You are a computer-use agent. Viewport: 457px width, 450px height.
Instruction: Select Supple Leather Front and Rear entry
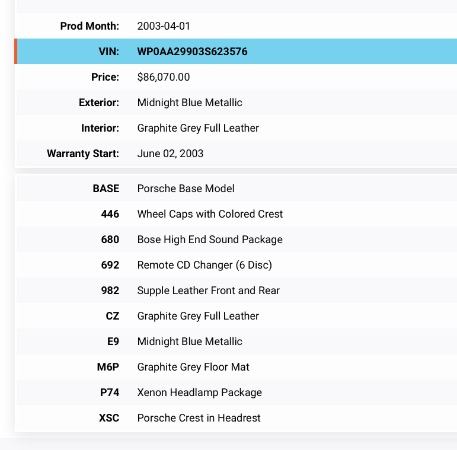point(208,290)
